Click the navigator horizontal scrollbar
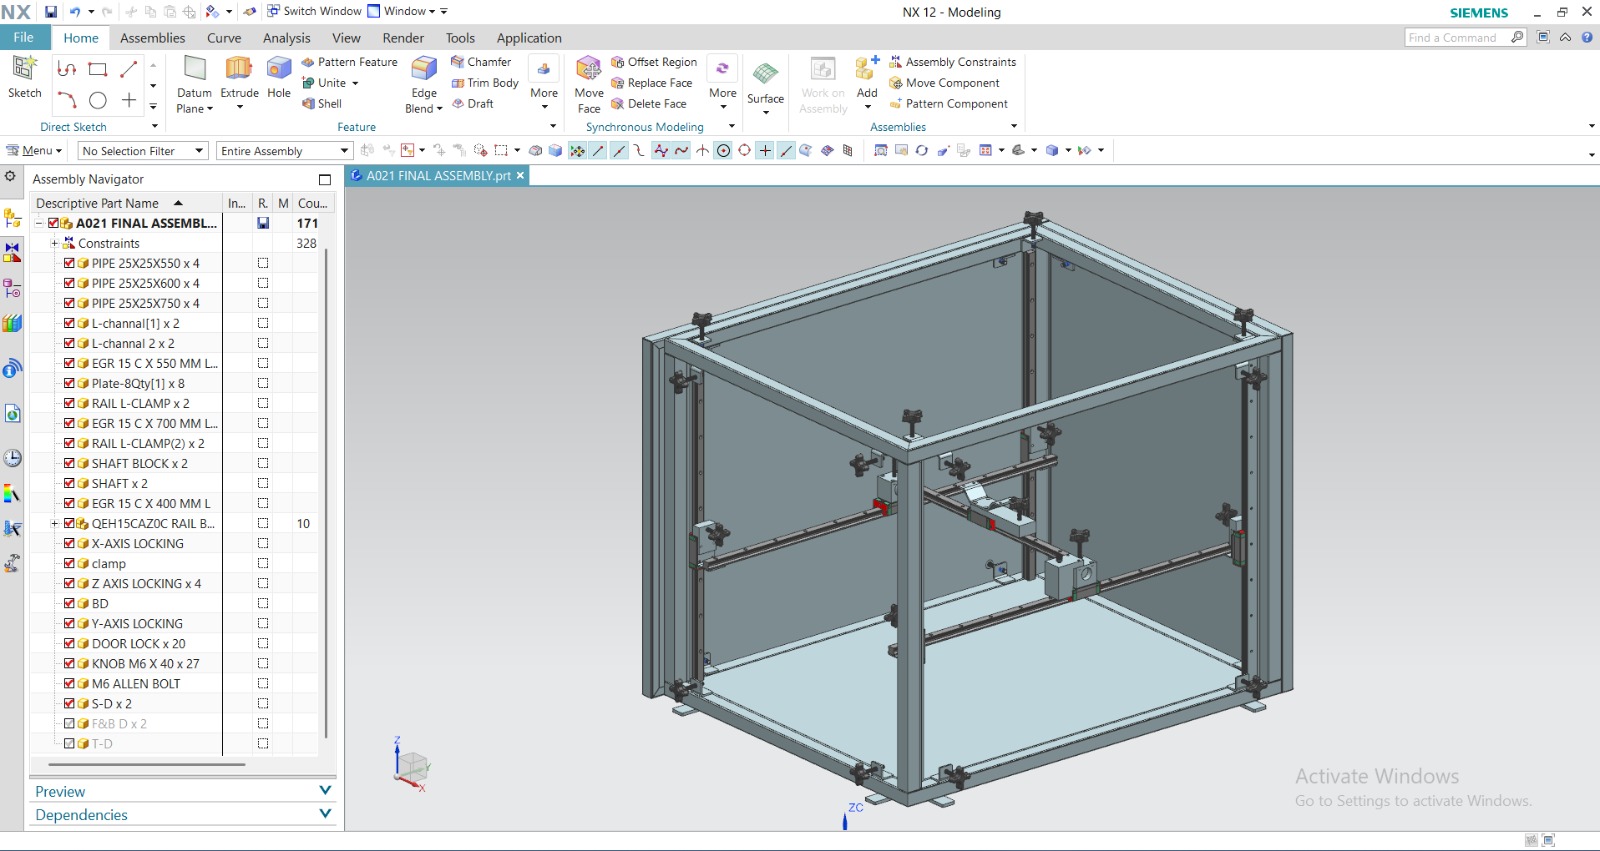The height and width of the screenshot is (851, 1600). click(x=140, y=765)
